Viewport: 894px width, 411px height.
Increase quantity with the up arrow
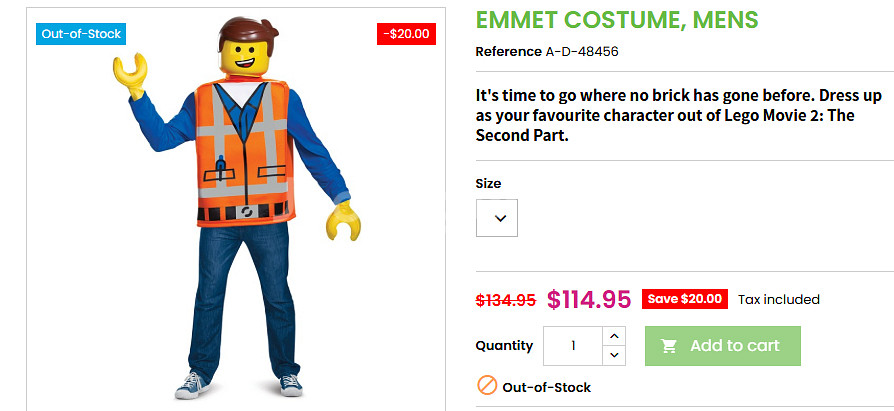[615, 336]
